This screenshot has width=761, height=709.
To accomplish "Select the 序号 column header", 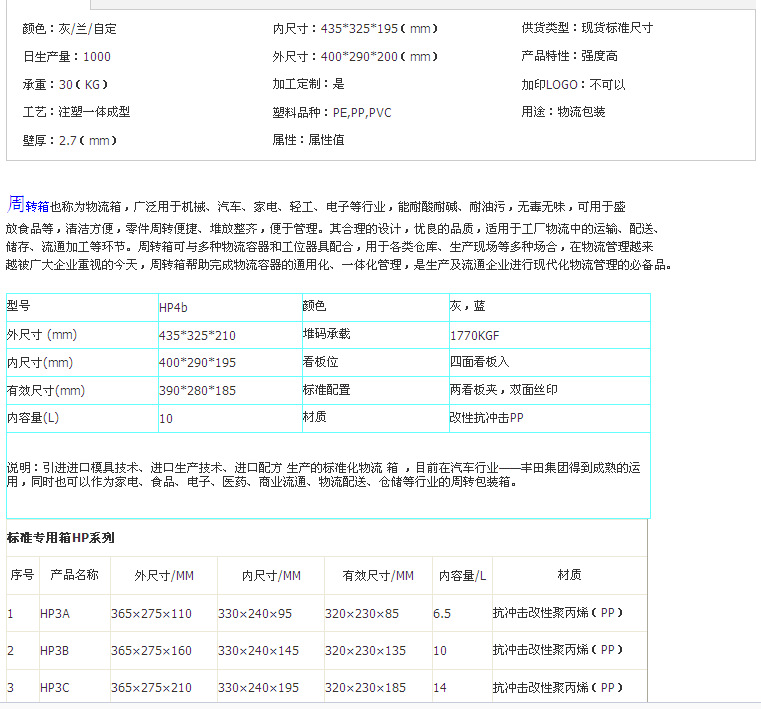I will 22,576.
